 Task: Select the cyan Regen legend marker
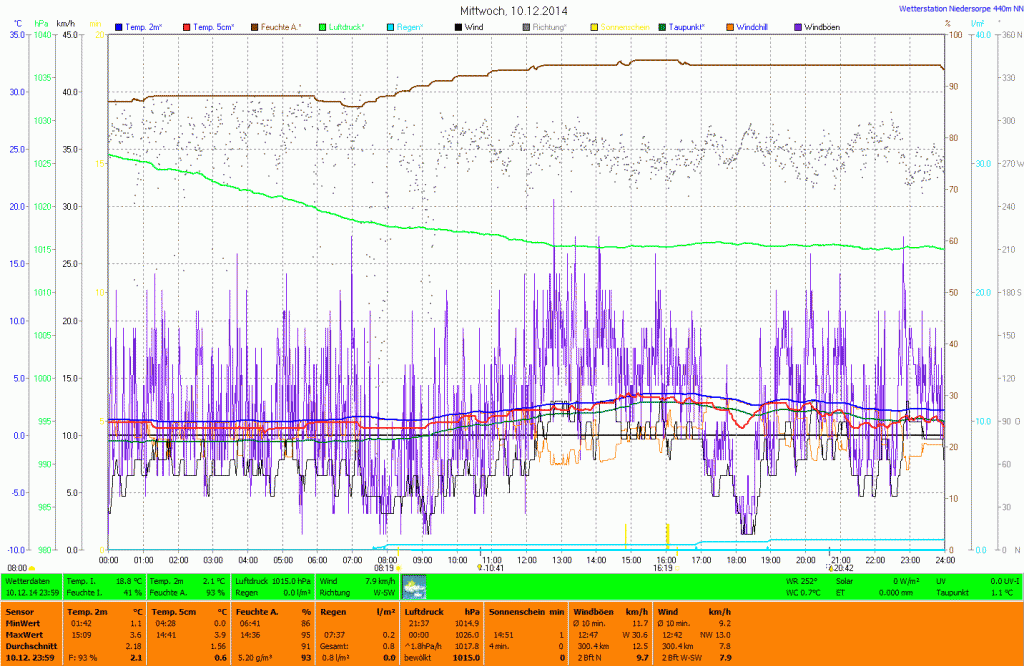391,26
